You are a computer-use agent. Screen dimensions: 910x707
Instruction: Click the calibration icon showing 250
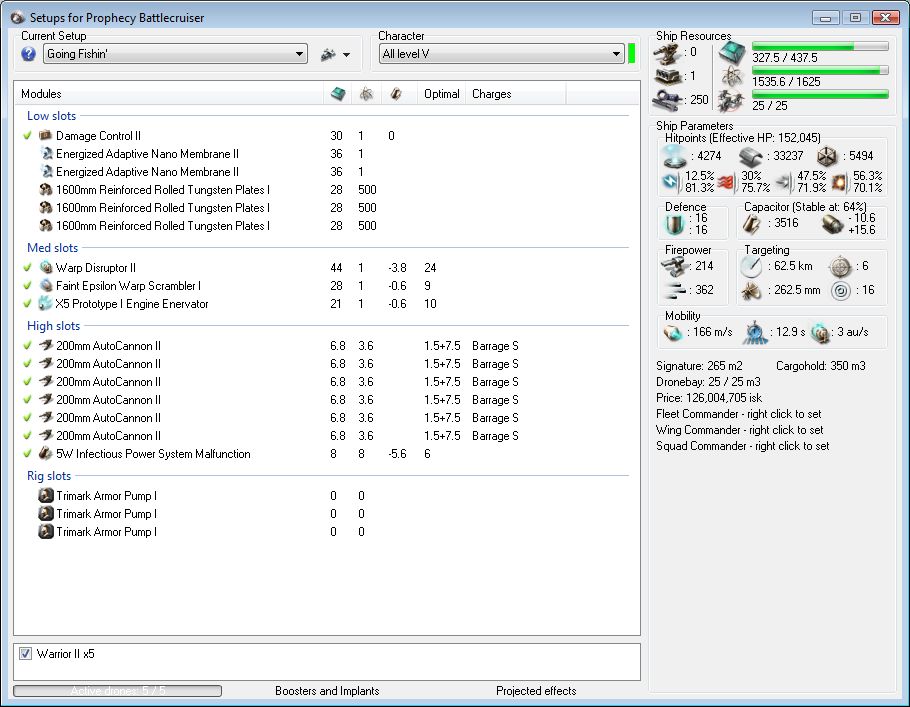667,100
